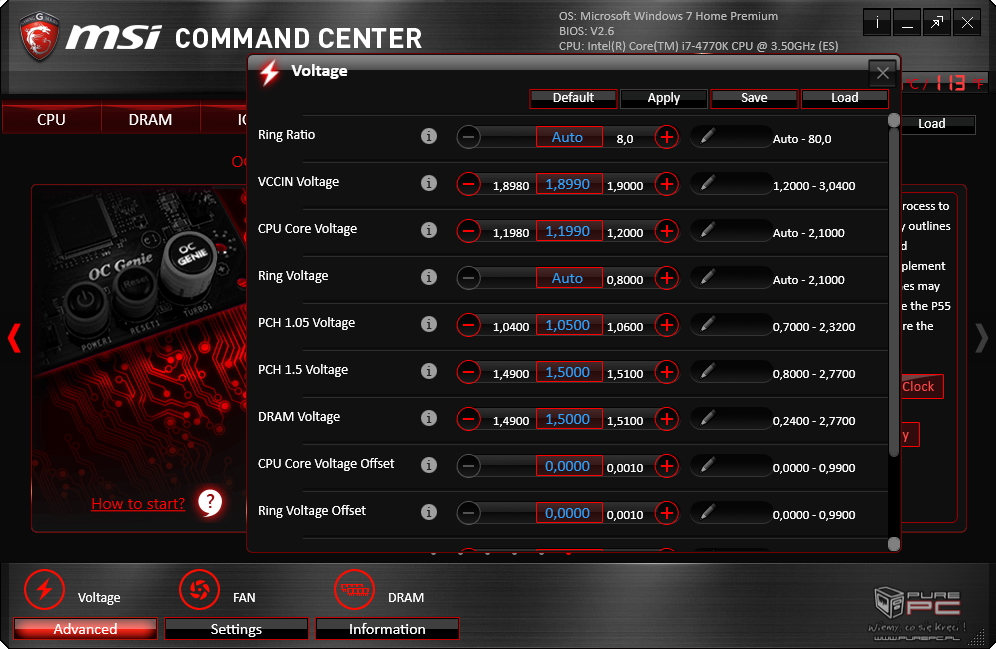Click the Load button in Voltage panel
Viewport: 996px width, 649px height.
pyautogui.click(x=845, y=98)
